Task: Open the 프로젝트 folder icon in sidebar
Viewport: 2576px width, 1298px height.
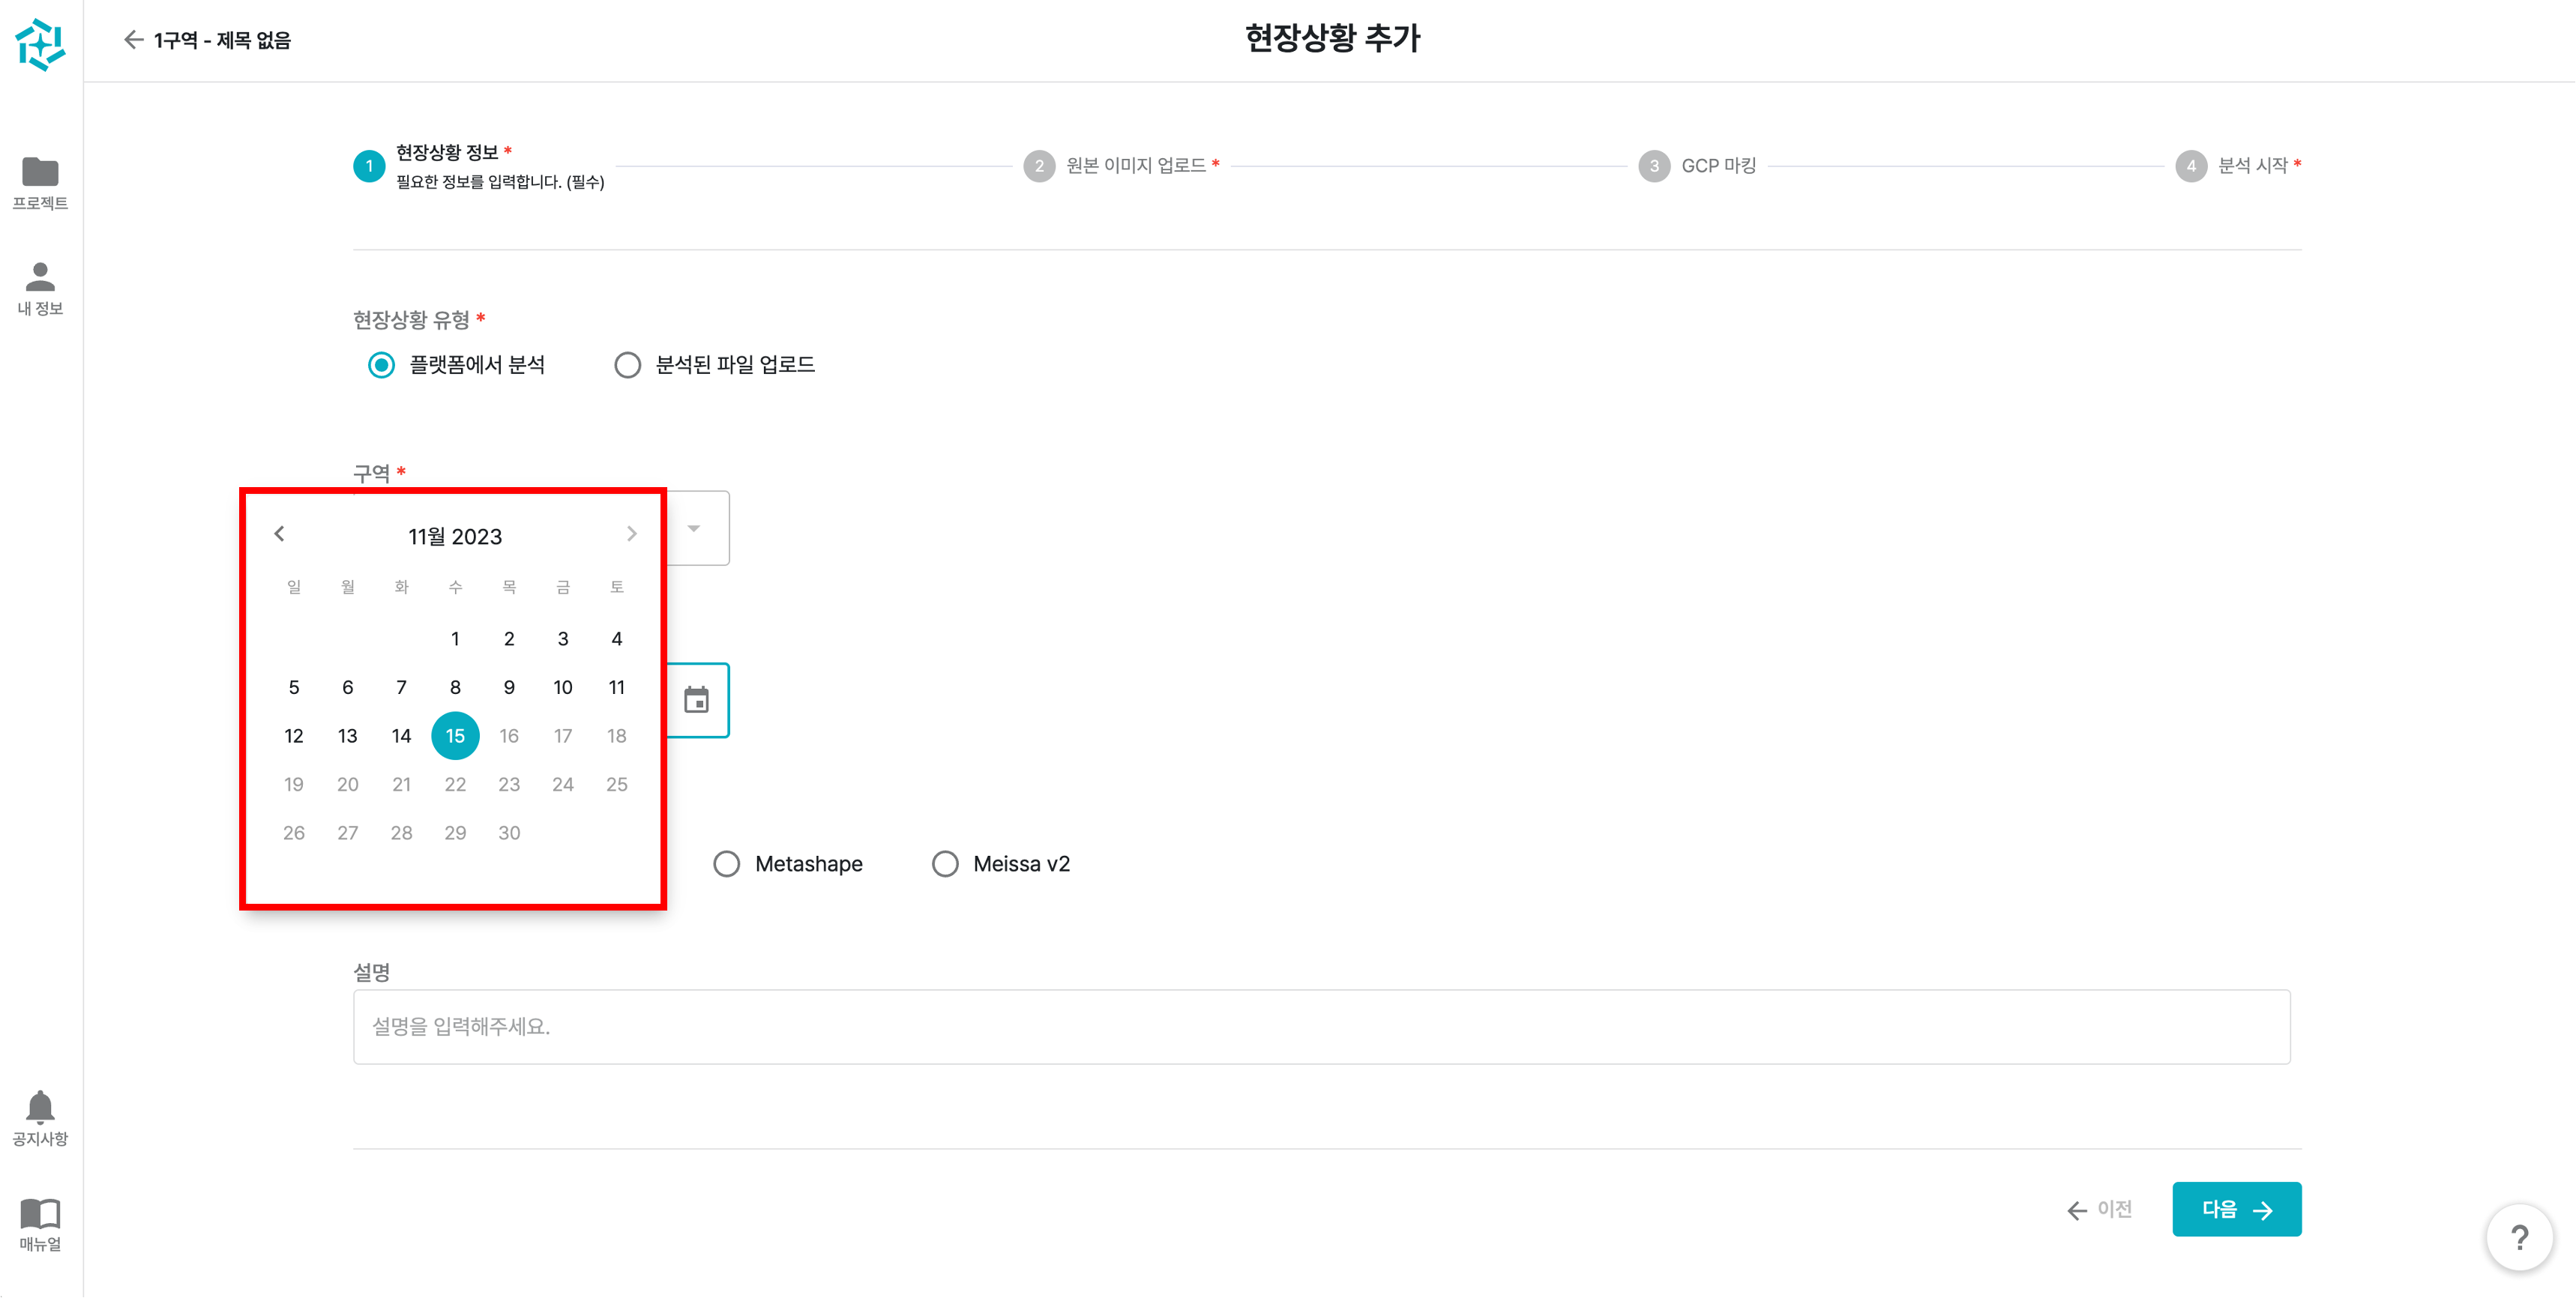Action: click(40, 173)
